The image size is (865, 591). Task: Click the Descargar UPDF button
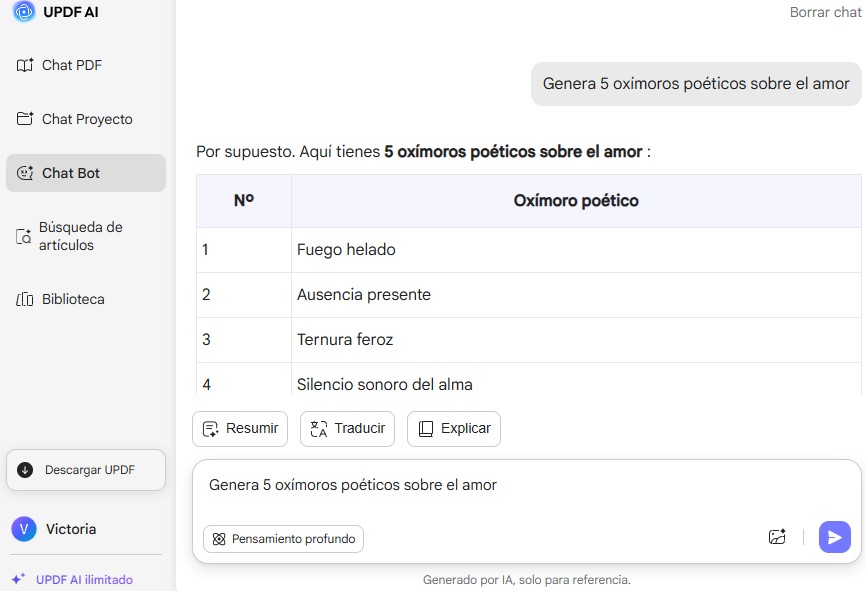point(86,470)
